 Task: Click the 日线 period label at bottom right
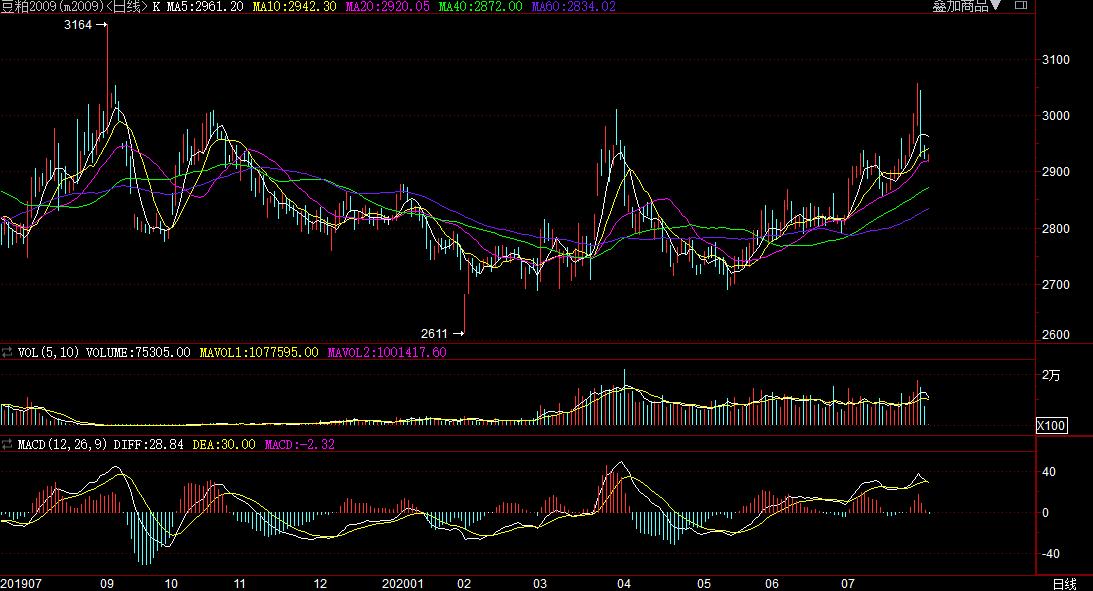click(x=1064, y=583)
